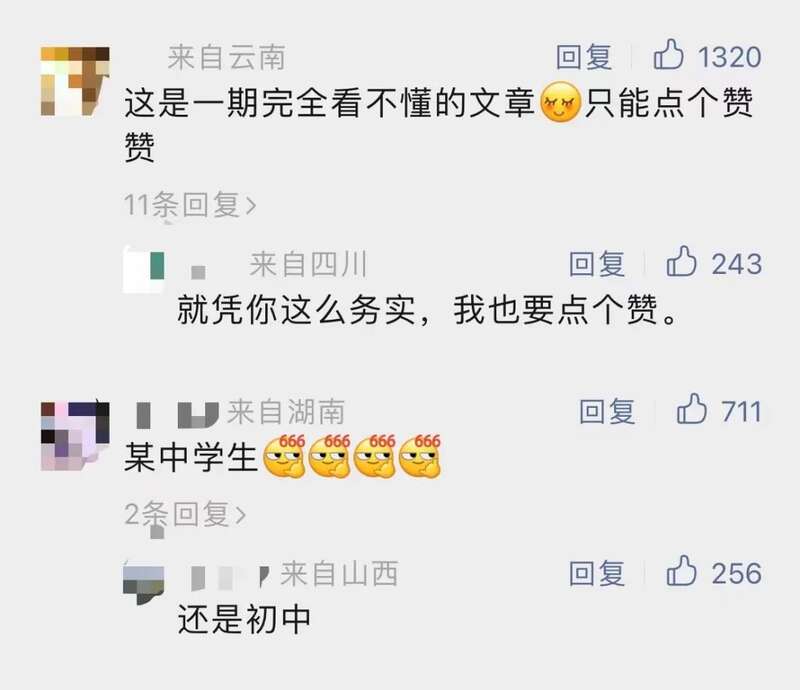View the Sichuan replier's small avatar
Image resolution: width=800 pixels, height=690 pixels.
point(144,269)
